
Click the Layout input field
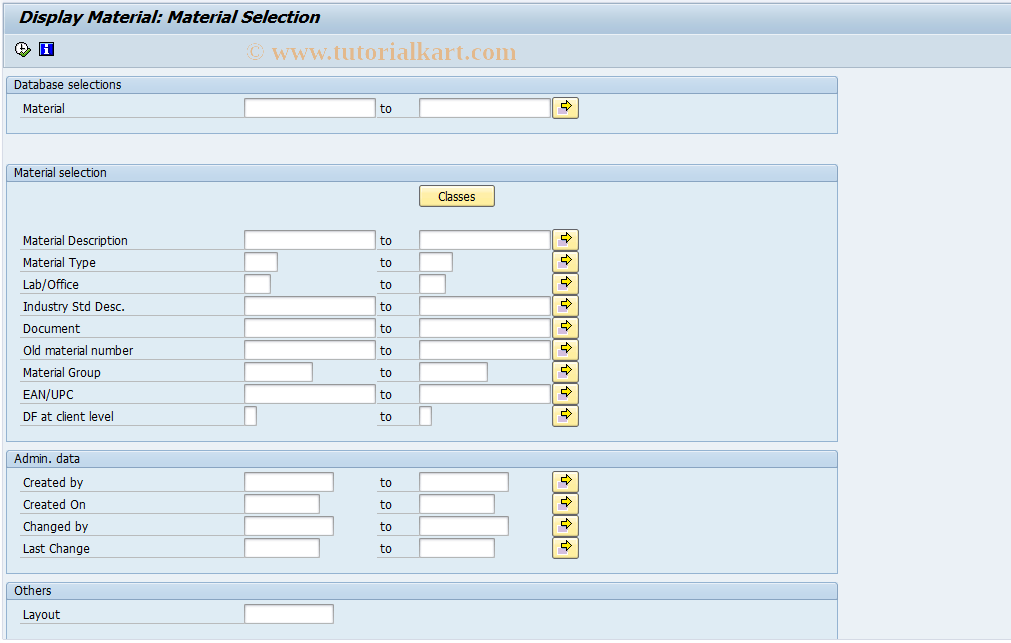(x=288, y=613)
